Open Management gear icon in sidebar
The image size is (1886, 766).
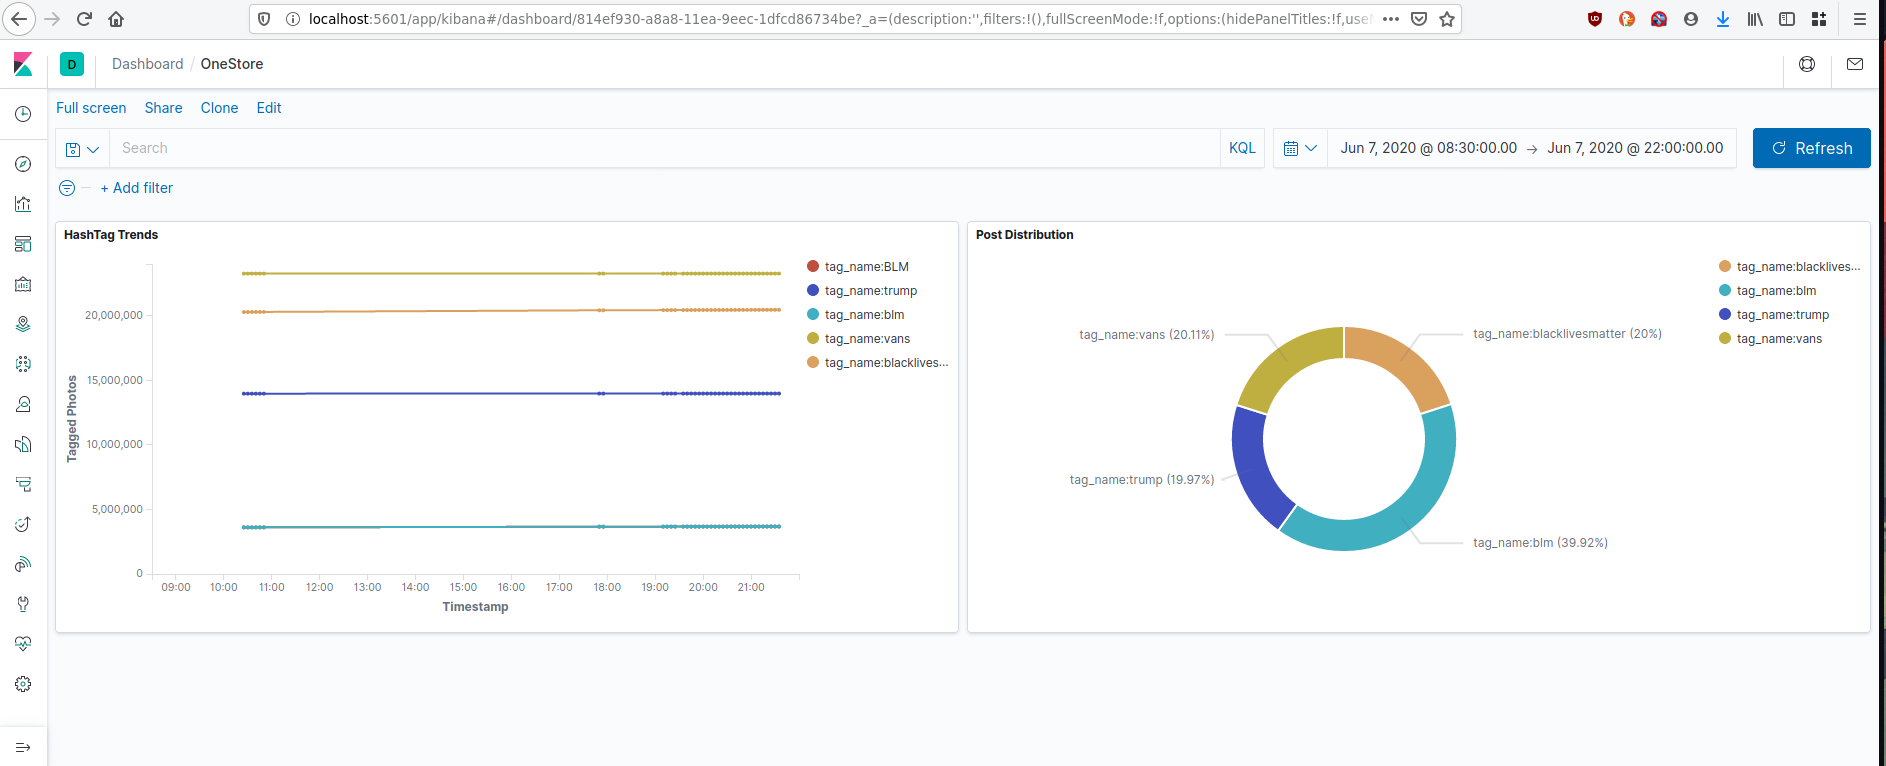point(23,684)
